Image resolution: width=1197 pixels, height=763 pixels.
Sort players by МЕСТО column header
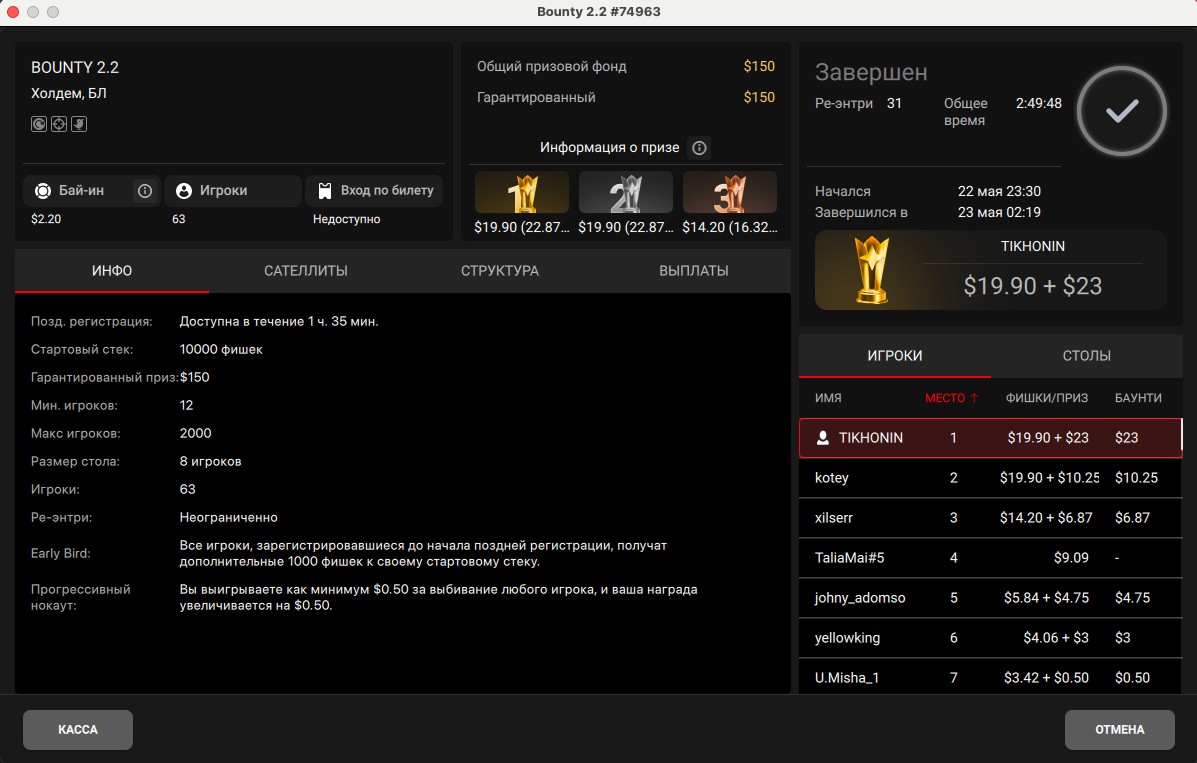[951, 398]
